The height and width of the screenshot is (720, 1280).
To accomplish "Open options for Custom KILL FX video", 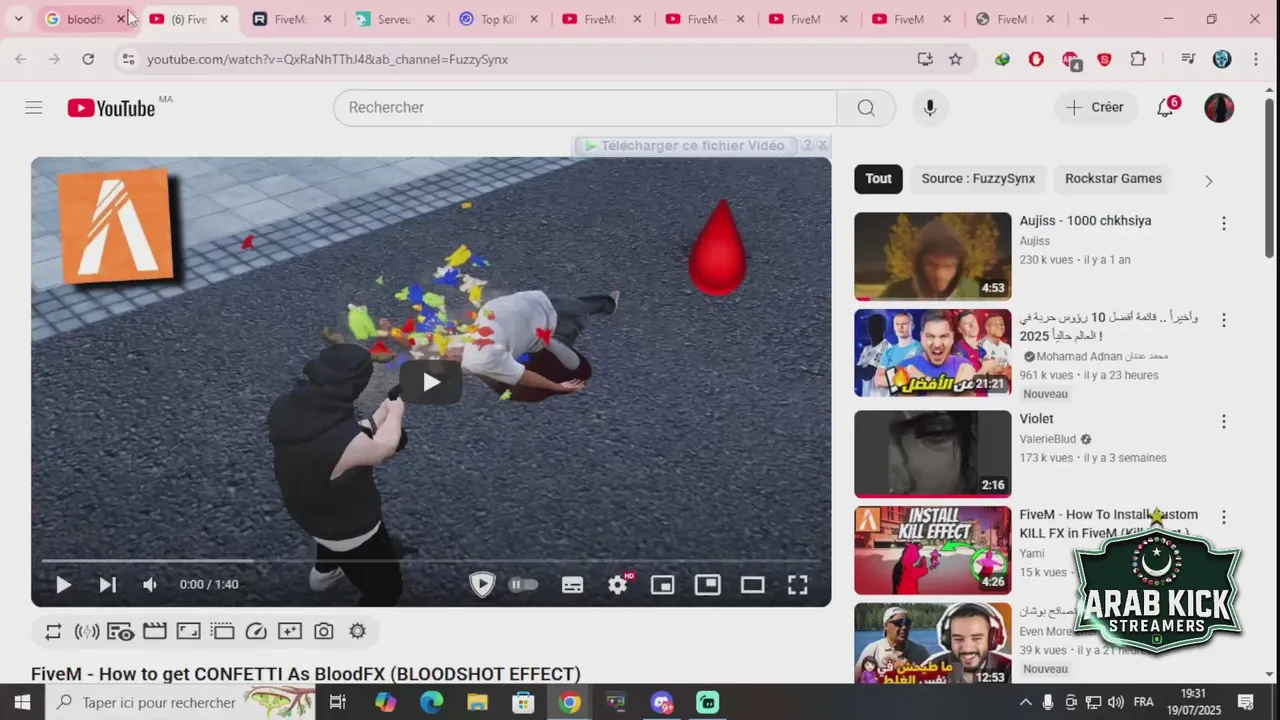I will pyautogui.click(x=1223, y=517).
